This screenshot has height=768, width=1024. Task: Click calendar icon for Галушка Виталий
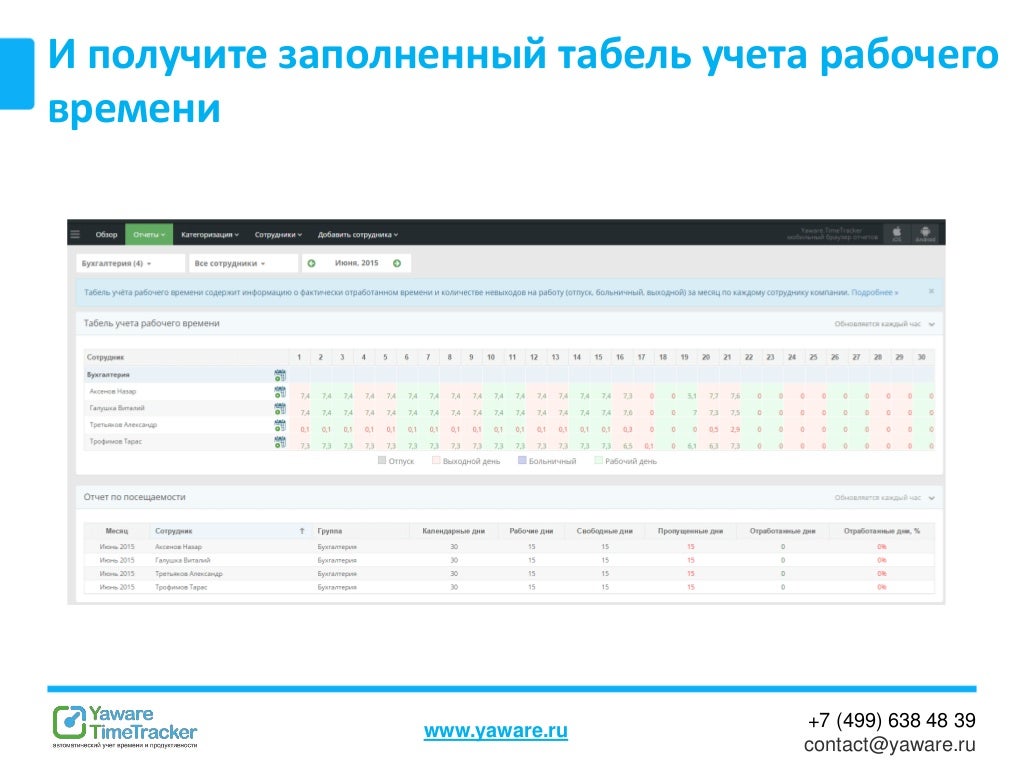[280, 408]
